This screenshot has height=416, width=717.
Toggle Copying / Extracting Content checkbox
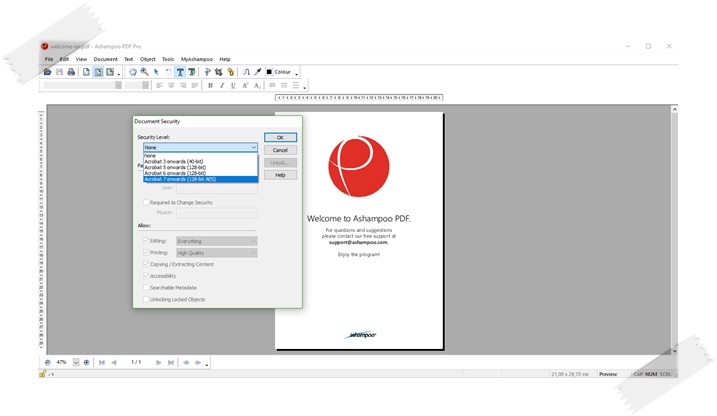pyautogui.click(x=146, y=264)
